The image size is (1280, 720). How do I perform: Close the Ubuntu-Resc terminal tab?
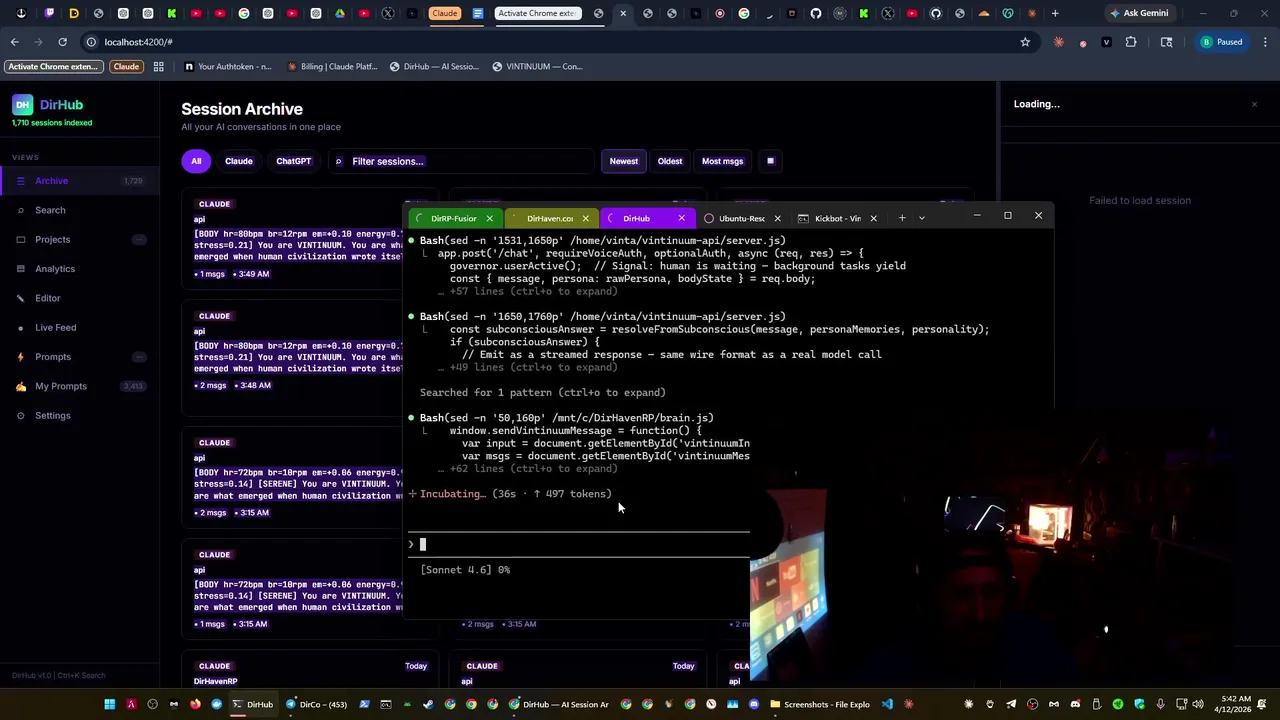pyautogui.click(x=777, y=218)
